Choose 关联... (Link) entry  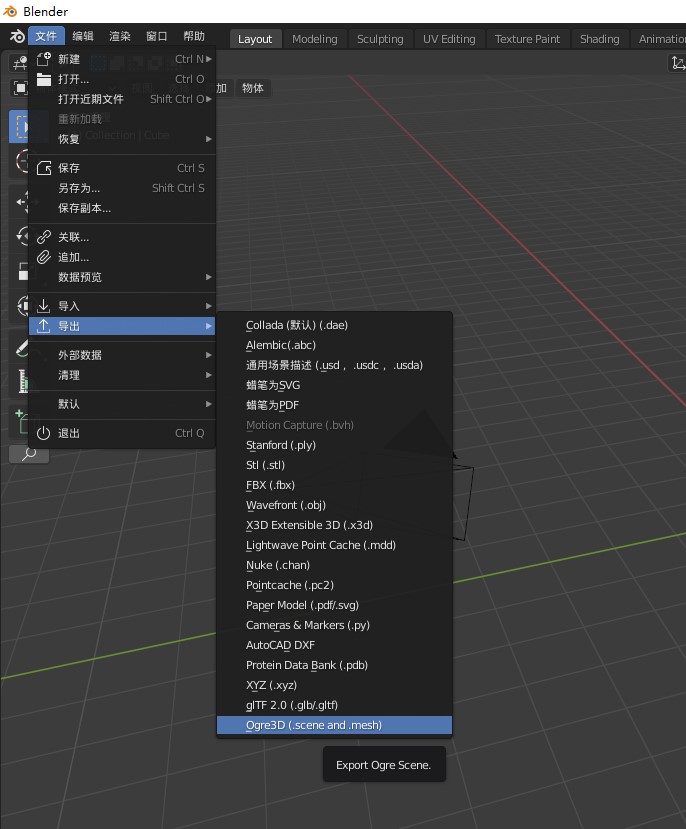(122, 237)
